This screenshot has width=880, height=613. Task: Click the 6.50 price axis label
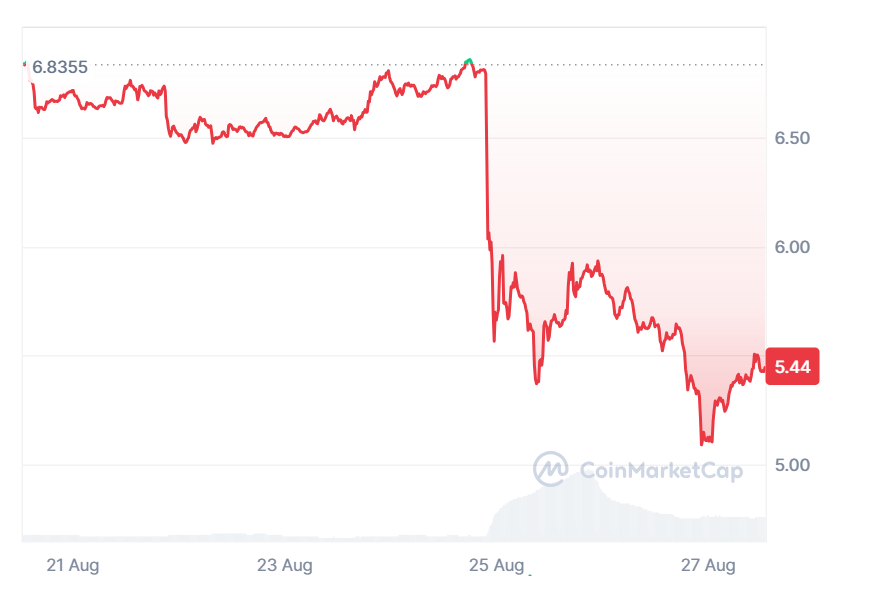point(792,138)
